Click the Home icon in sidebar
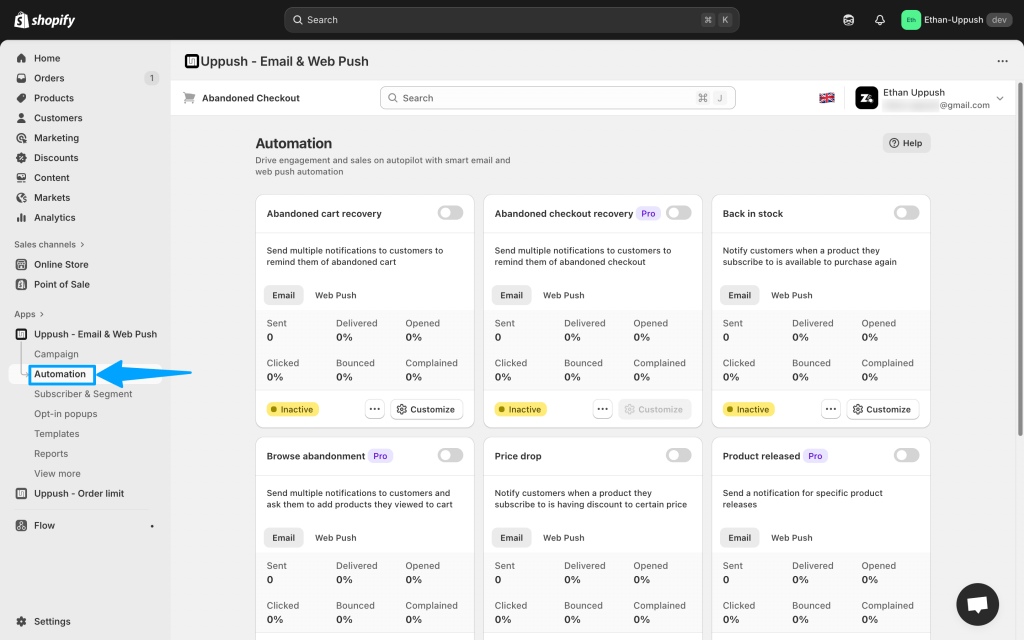1024x640 pixels. coord(22,58)
